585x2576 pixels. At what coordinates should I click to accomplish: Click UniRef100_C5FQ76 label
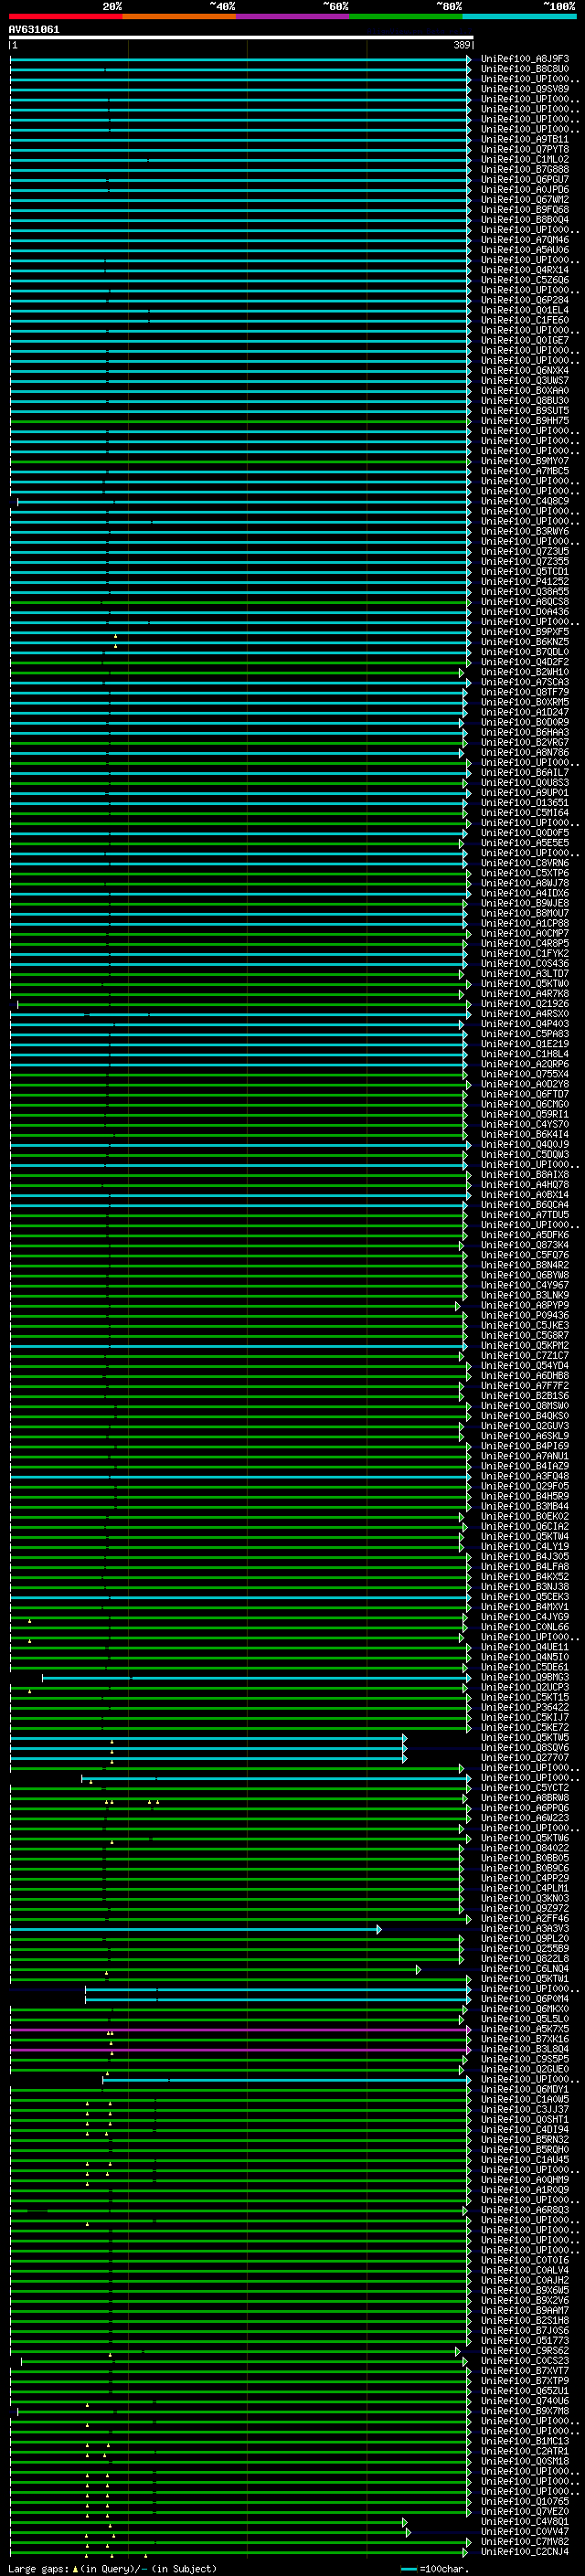click(x=525, y=1255)
